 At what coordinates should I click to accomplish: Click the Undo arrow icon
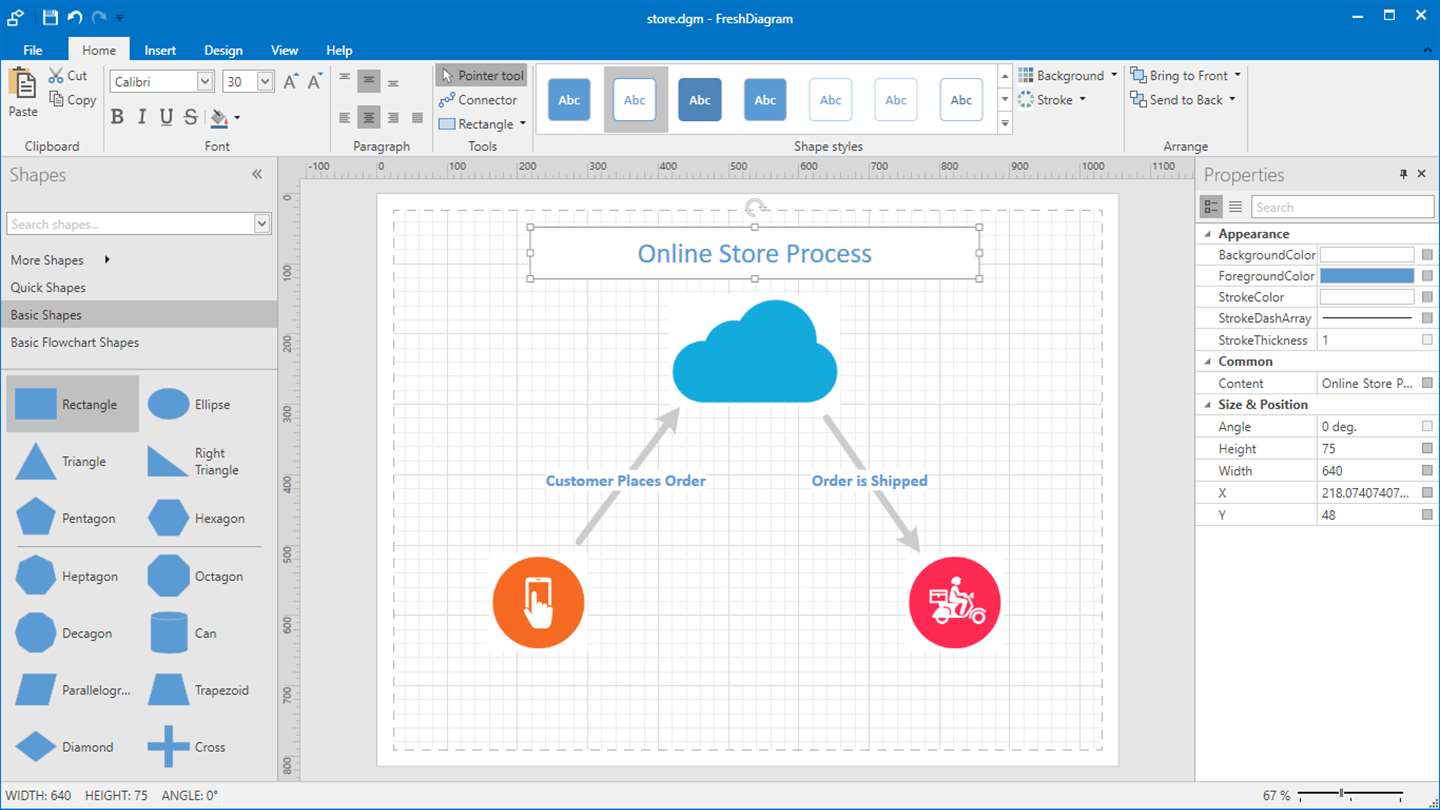pos(75,17)
